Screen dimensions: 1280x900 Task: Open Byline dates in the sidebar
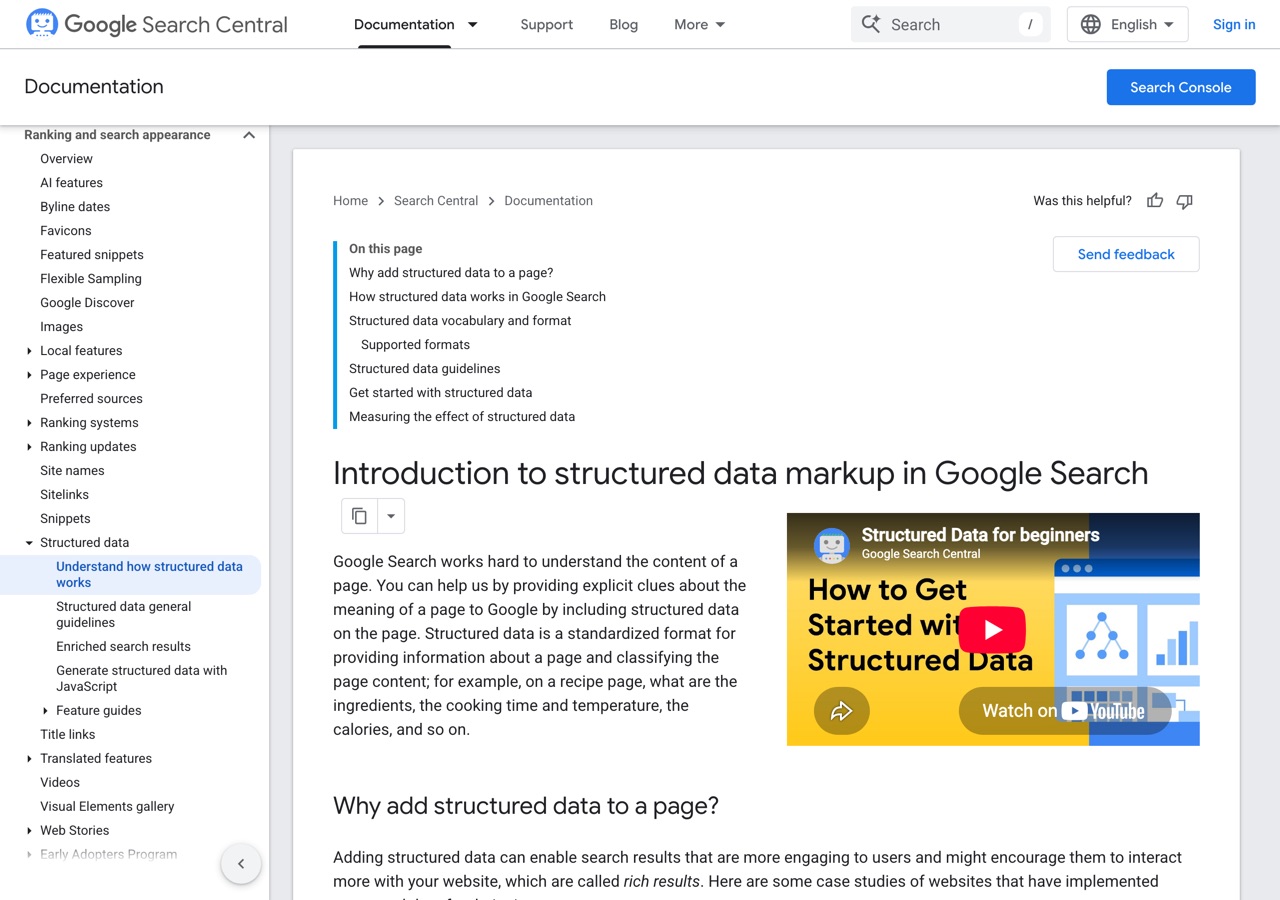[75, 207]
